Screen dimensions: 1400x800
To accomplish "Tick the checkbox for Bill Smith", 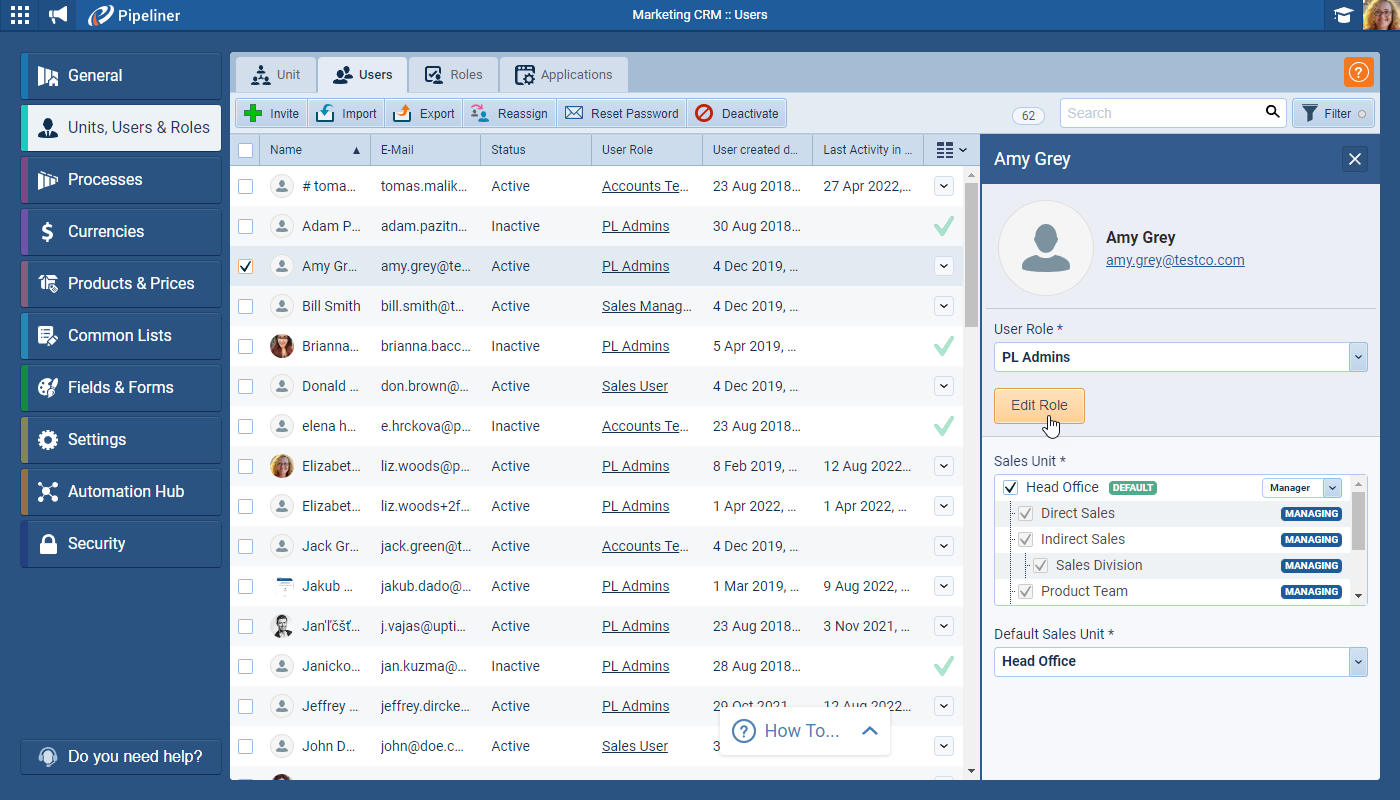I will [x=246, y=306].
